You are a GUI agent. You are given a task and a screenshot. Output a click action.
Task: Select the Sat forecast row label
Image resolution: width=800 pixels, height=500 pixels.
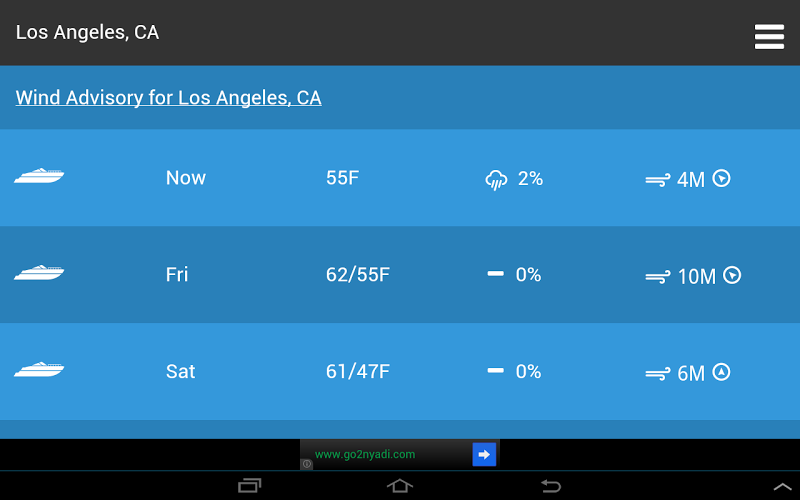(x=180, y=372)
